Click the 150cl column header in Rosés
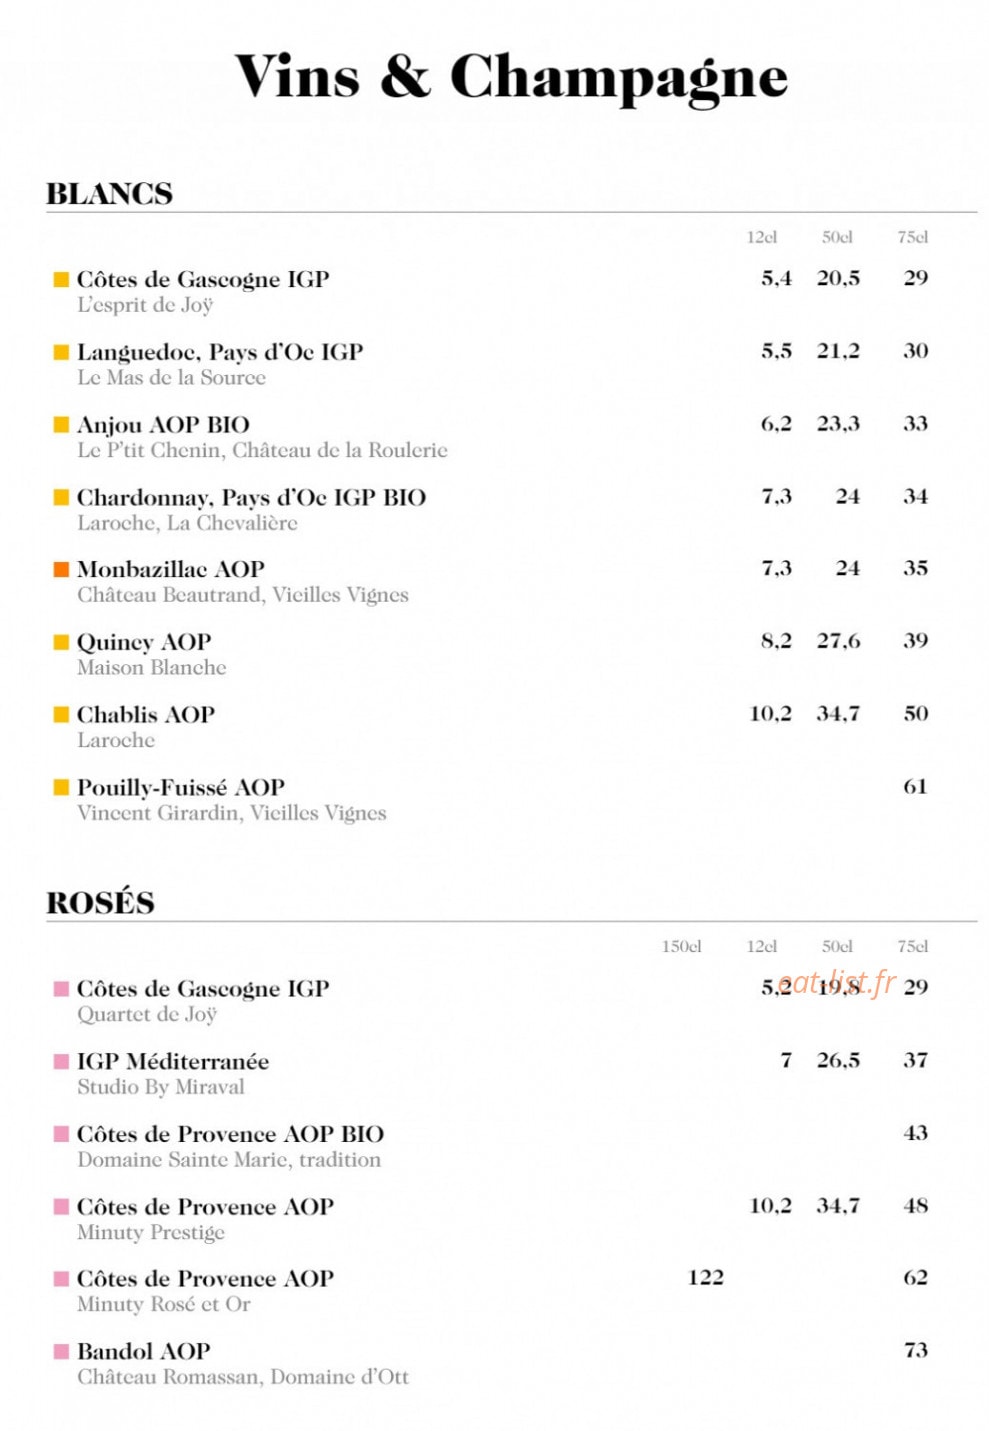The width and height of the screenshot is (989, 1431). tap(681, 946)
